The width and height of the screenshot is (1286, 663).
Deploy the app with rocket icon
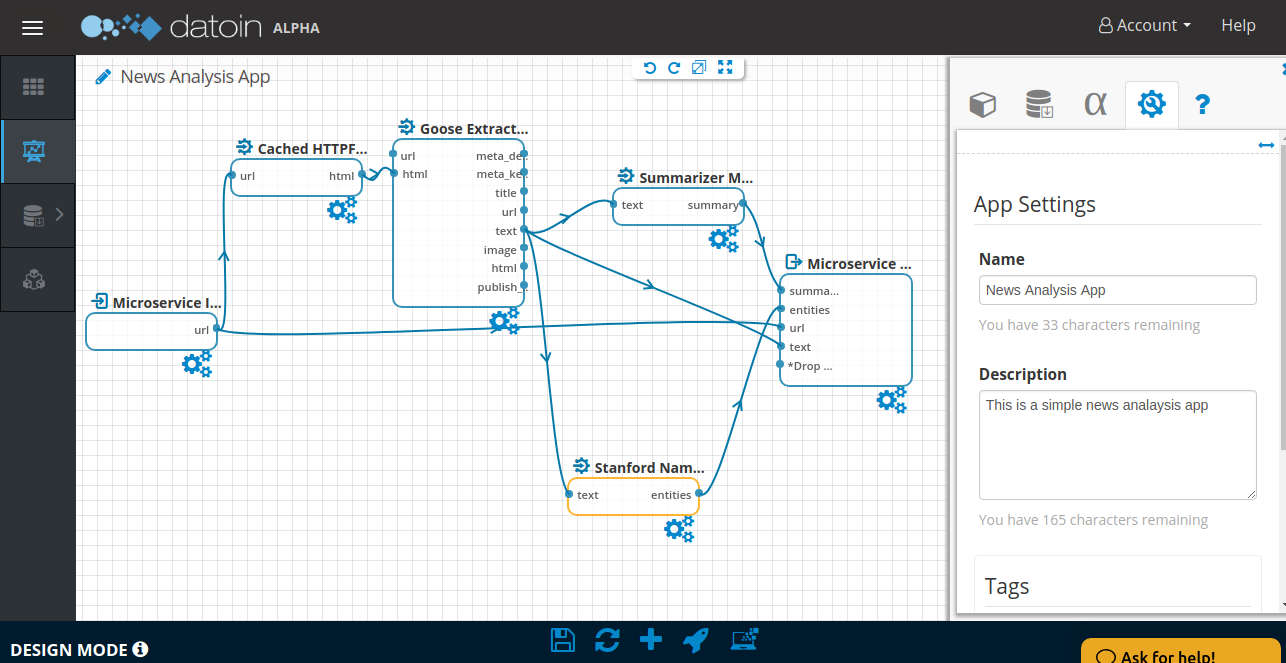696,640
